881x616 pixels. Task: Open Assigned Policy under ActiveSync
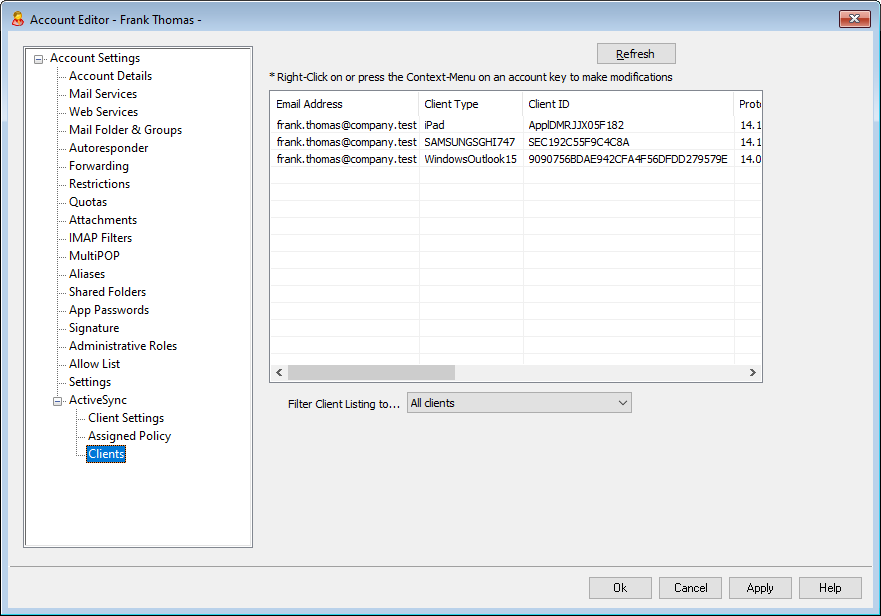(129, 436)
